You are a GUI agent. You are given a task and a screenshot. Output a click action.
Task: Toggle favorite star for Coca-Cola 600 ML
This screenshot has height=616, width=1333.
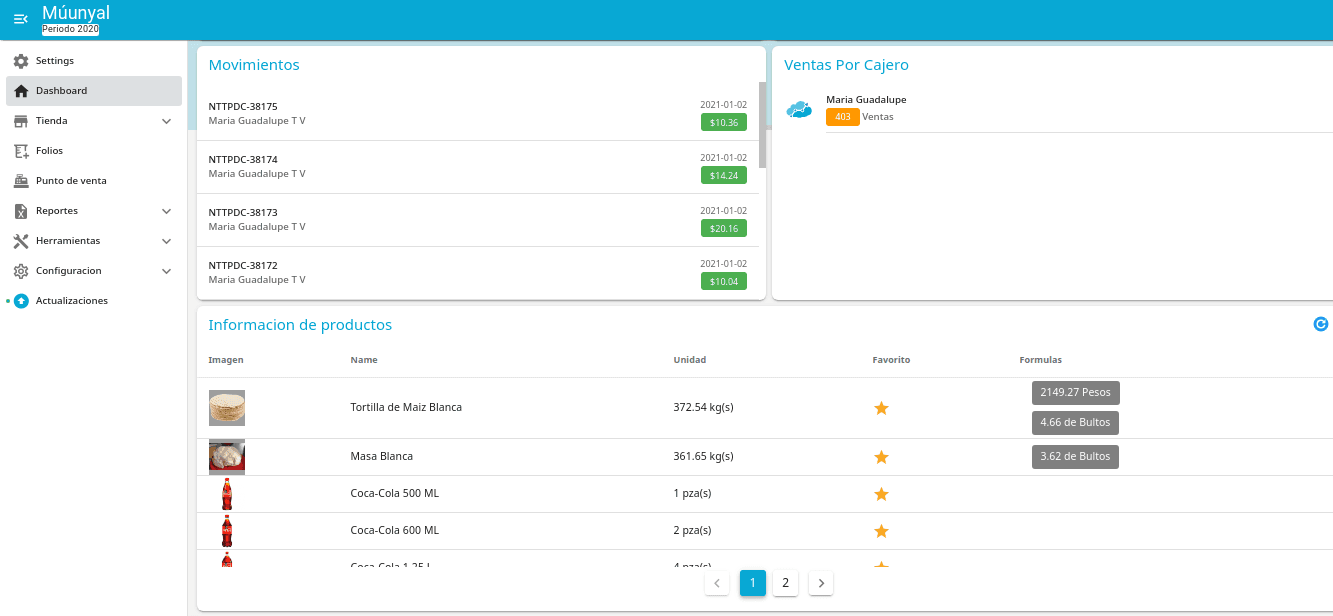click(881, 531)
